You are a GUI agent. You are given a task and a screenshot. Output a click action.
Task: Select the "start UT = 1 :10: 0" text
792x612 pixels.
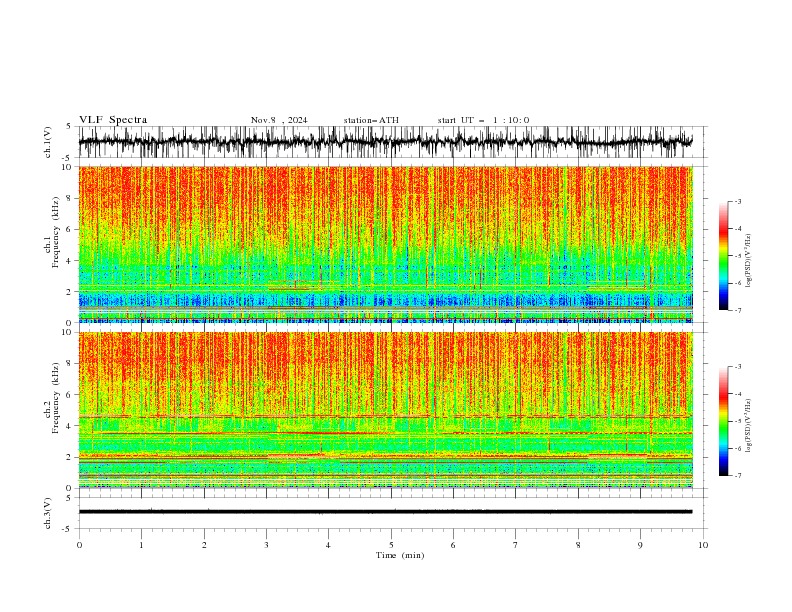click(483, 120)
